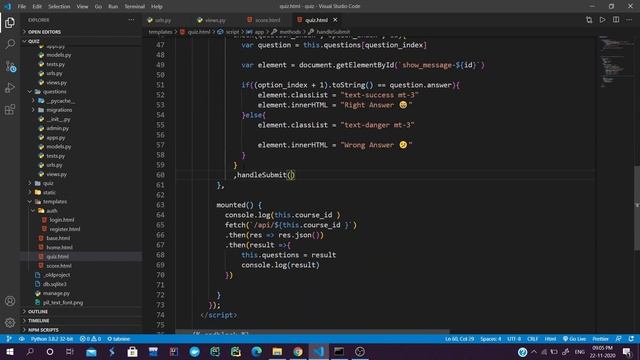
Task: Split the editor to the right
Action: coord(616,20)
